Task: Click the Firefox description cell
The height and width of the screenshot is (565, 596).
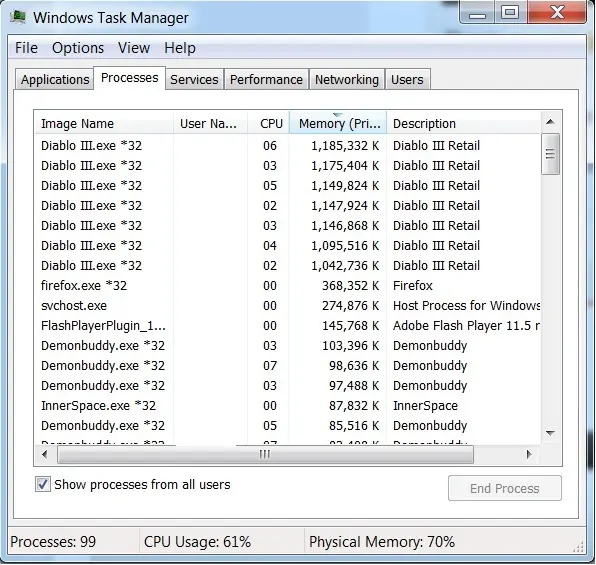Action: 413,286
